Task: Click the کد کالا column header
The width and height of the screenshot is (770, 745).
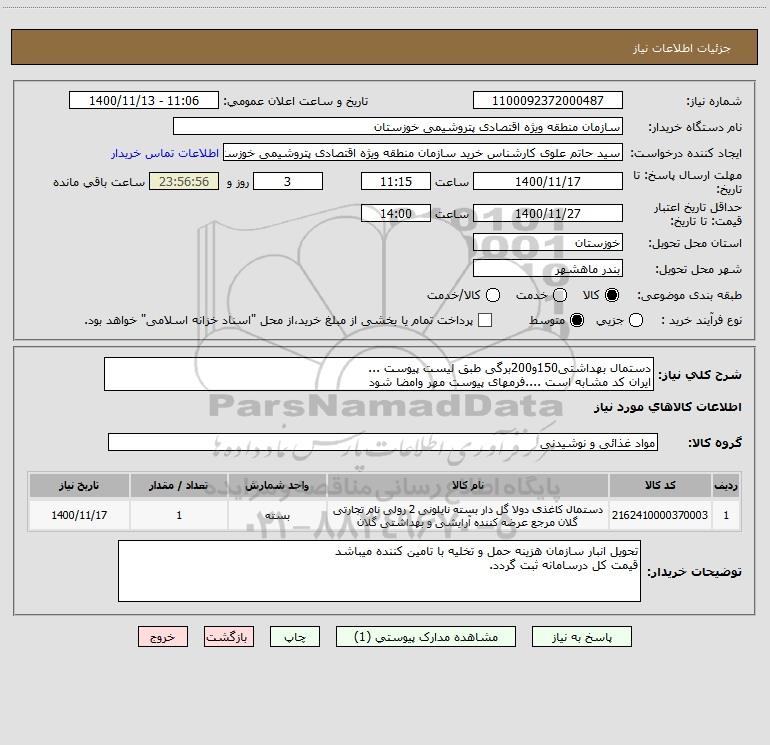Action: (x=660, y=486)
